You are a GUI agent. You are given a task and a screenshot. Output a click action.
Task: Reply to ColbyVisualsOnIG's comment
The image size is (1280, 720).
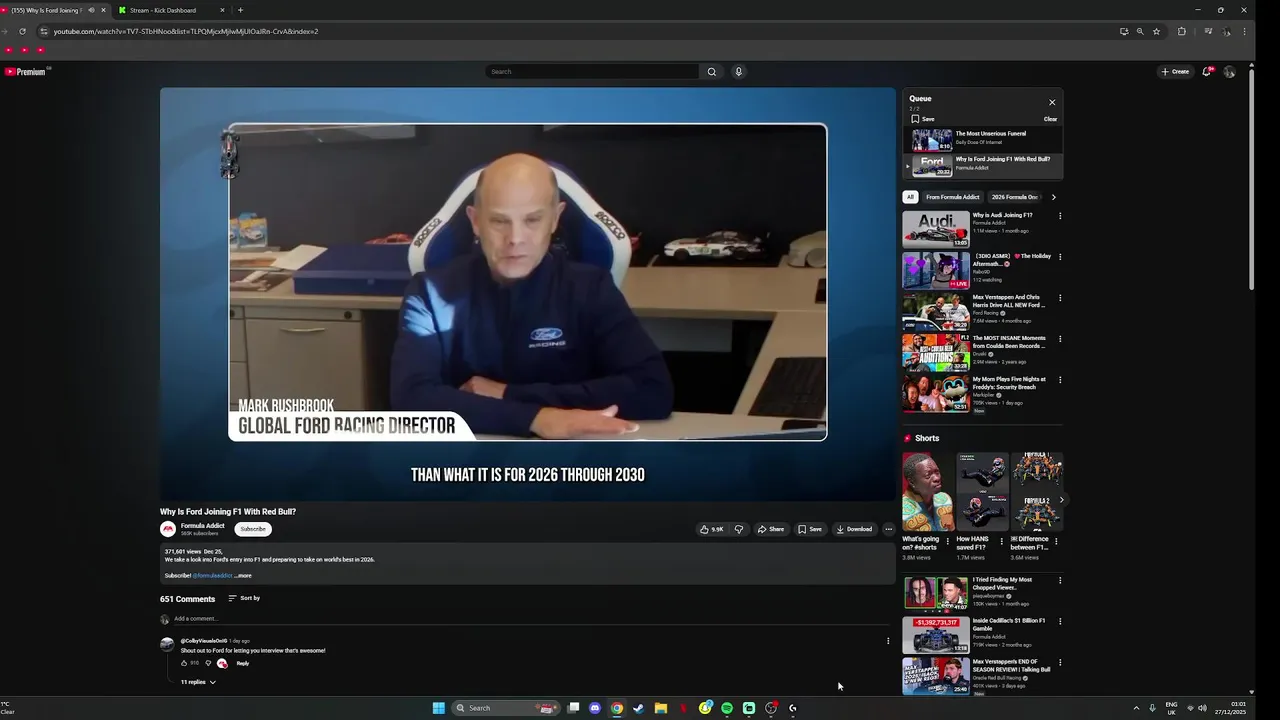243,663
